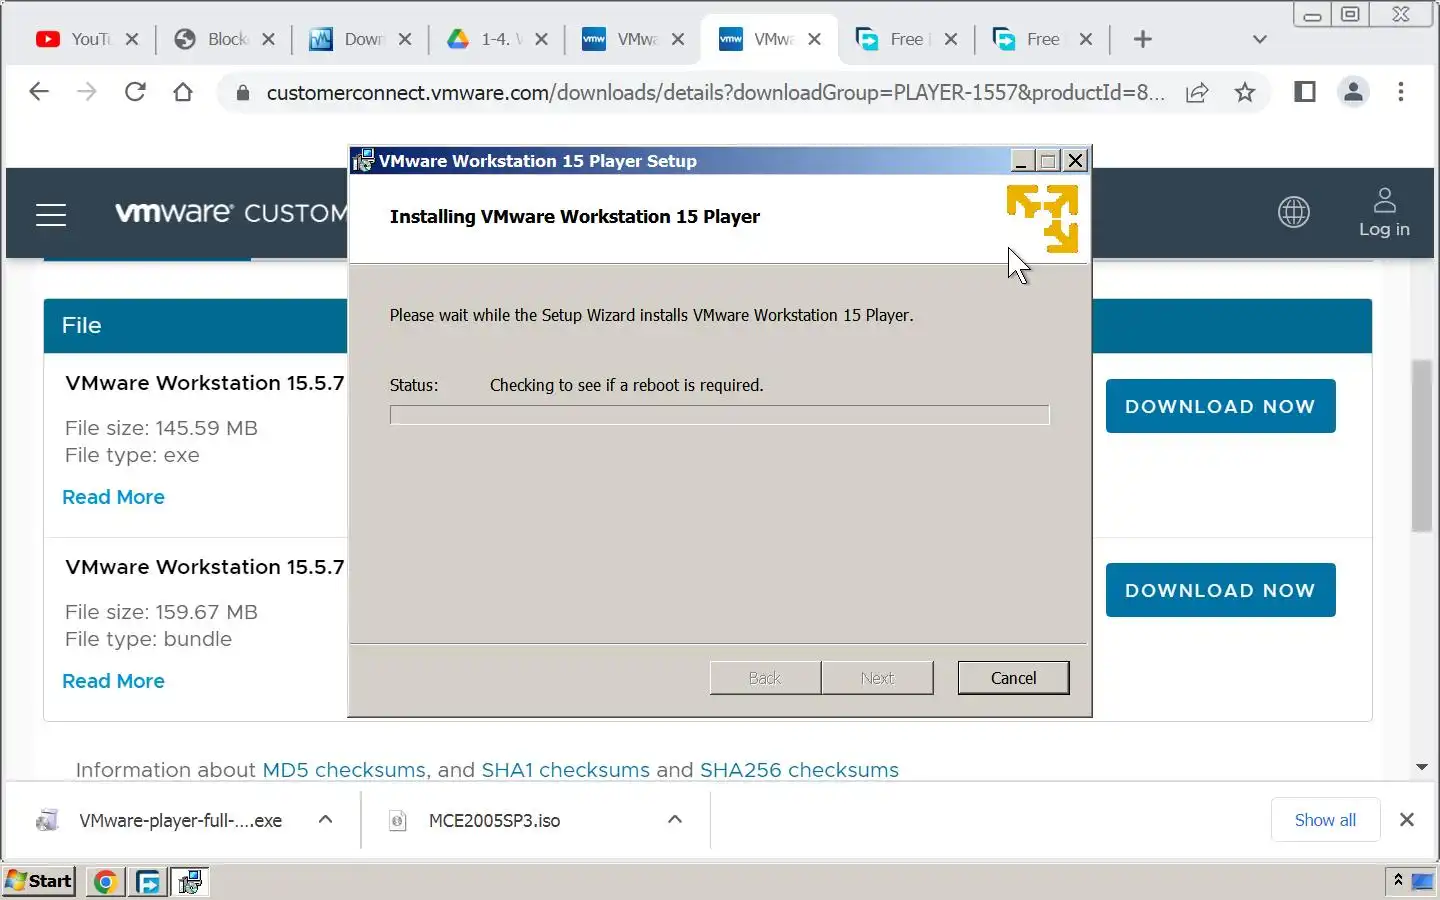1440x900 pixels.
Task: Switch to the first VMware tab
Action: pos(620,39)
